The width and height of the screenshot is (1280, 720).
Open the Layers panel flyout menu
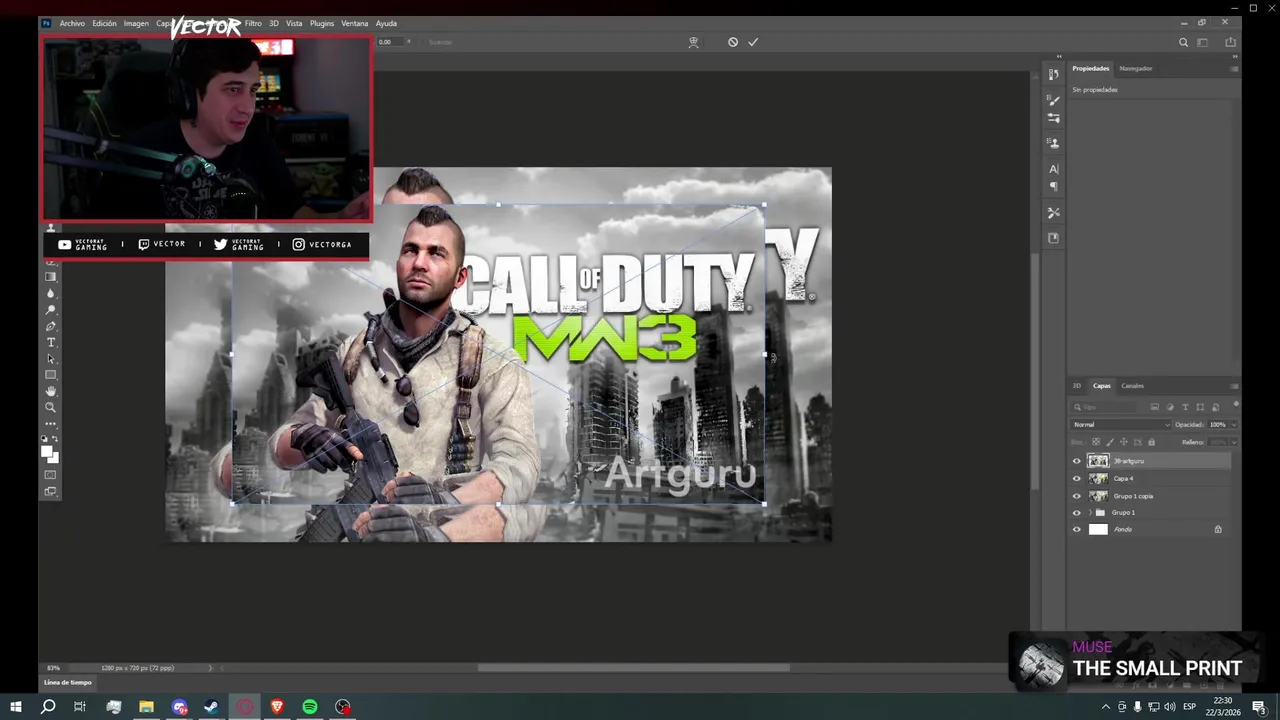1234,386
